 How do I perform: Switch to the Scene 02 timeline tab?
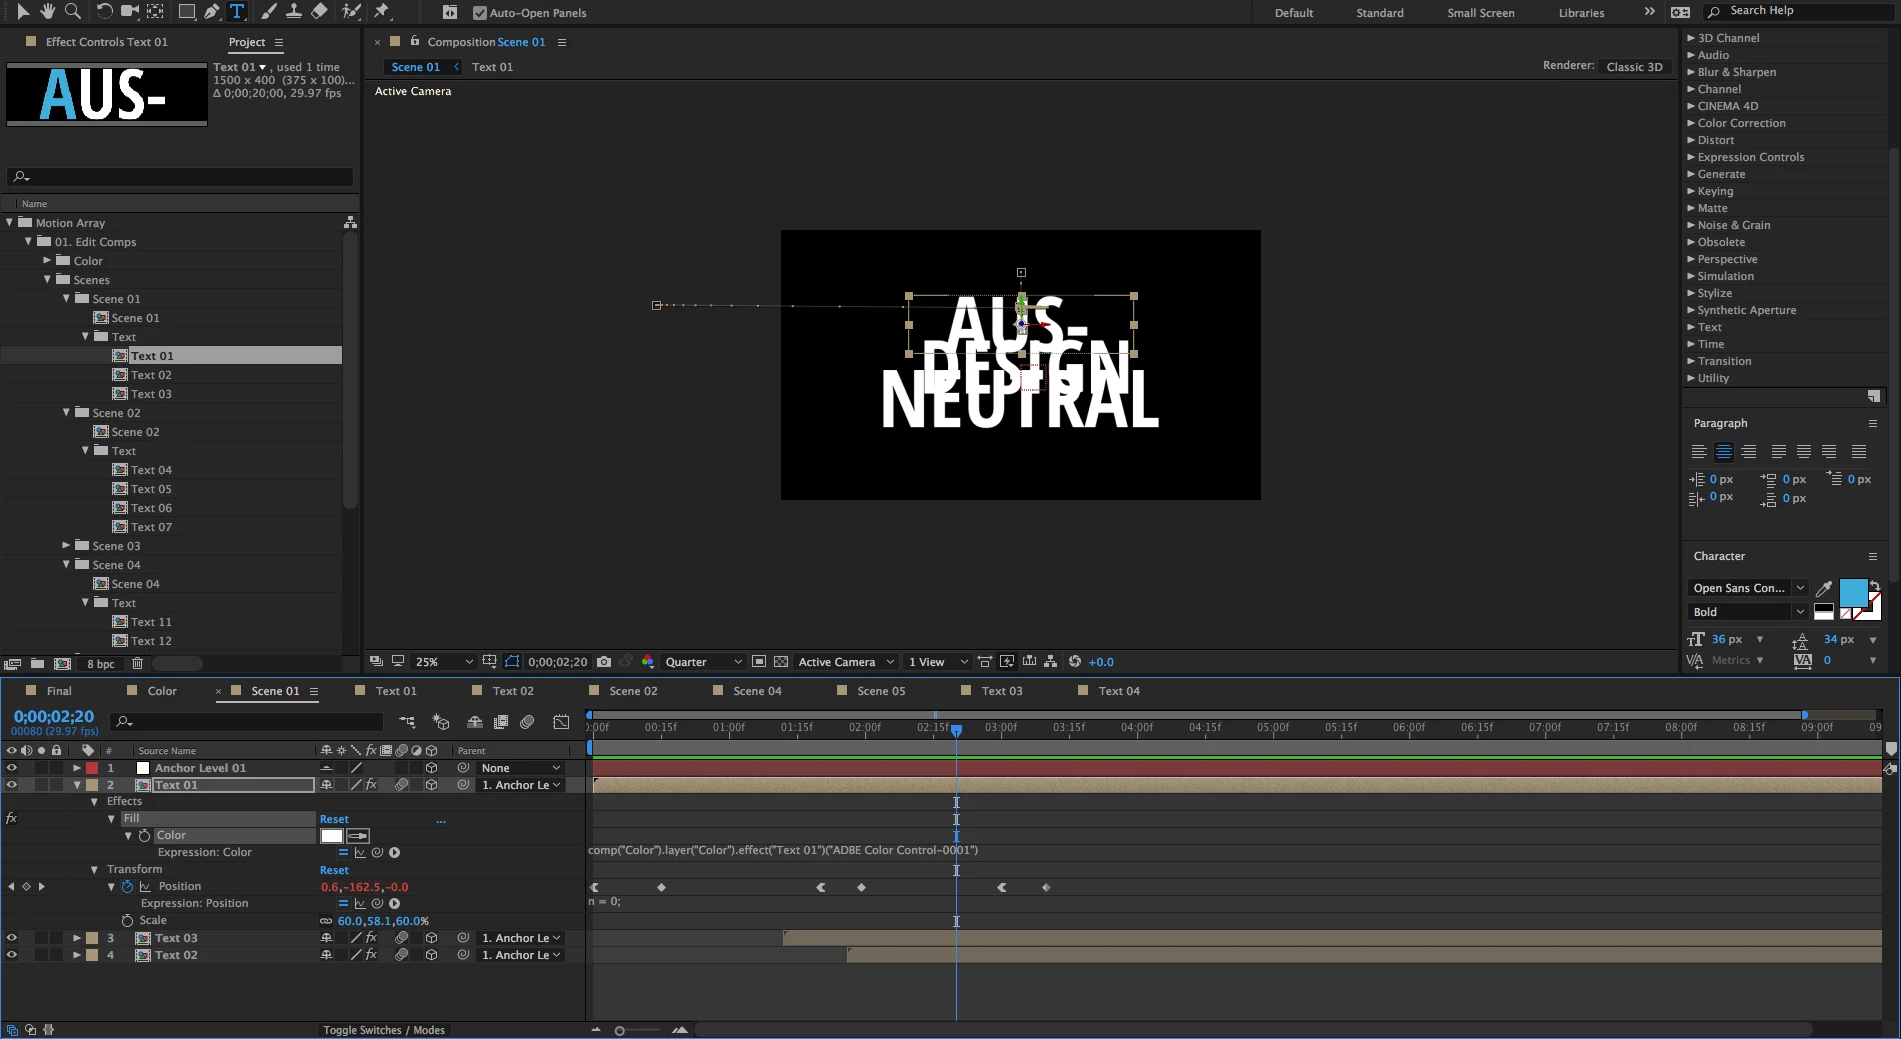pos(633,690)
